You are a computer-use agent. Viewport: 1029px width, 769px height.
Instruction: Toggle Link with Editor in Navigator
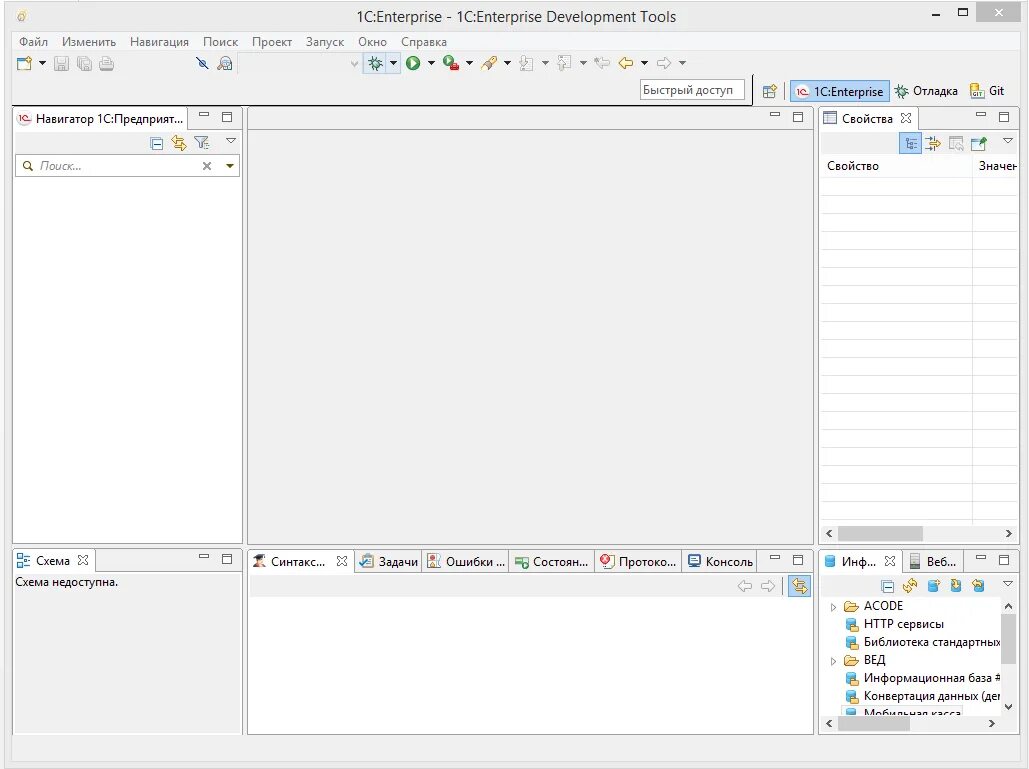[x=178, y=142]
